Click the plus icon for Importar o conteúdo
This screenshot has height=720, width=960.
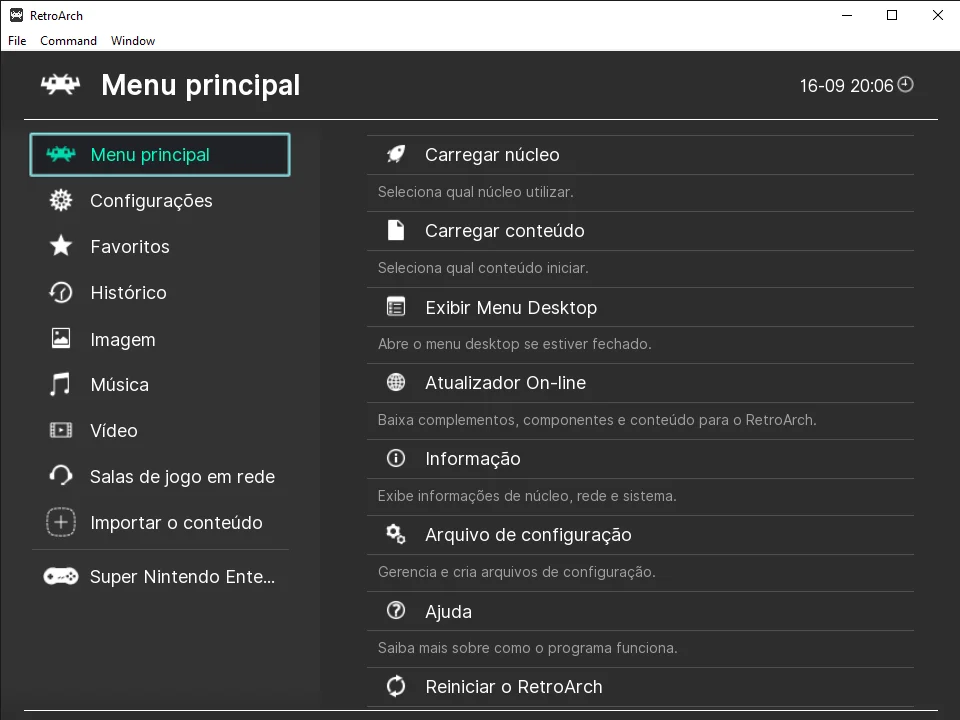point(61,522)
